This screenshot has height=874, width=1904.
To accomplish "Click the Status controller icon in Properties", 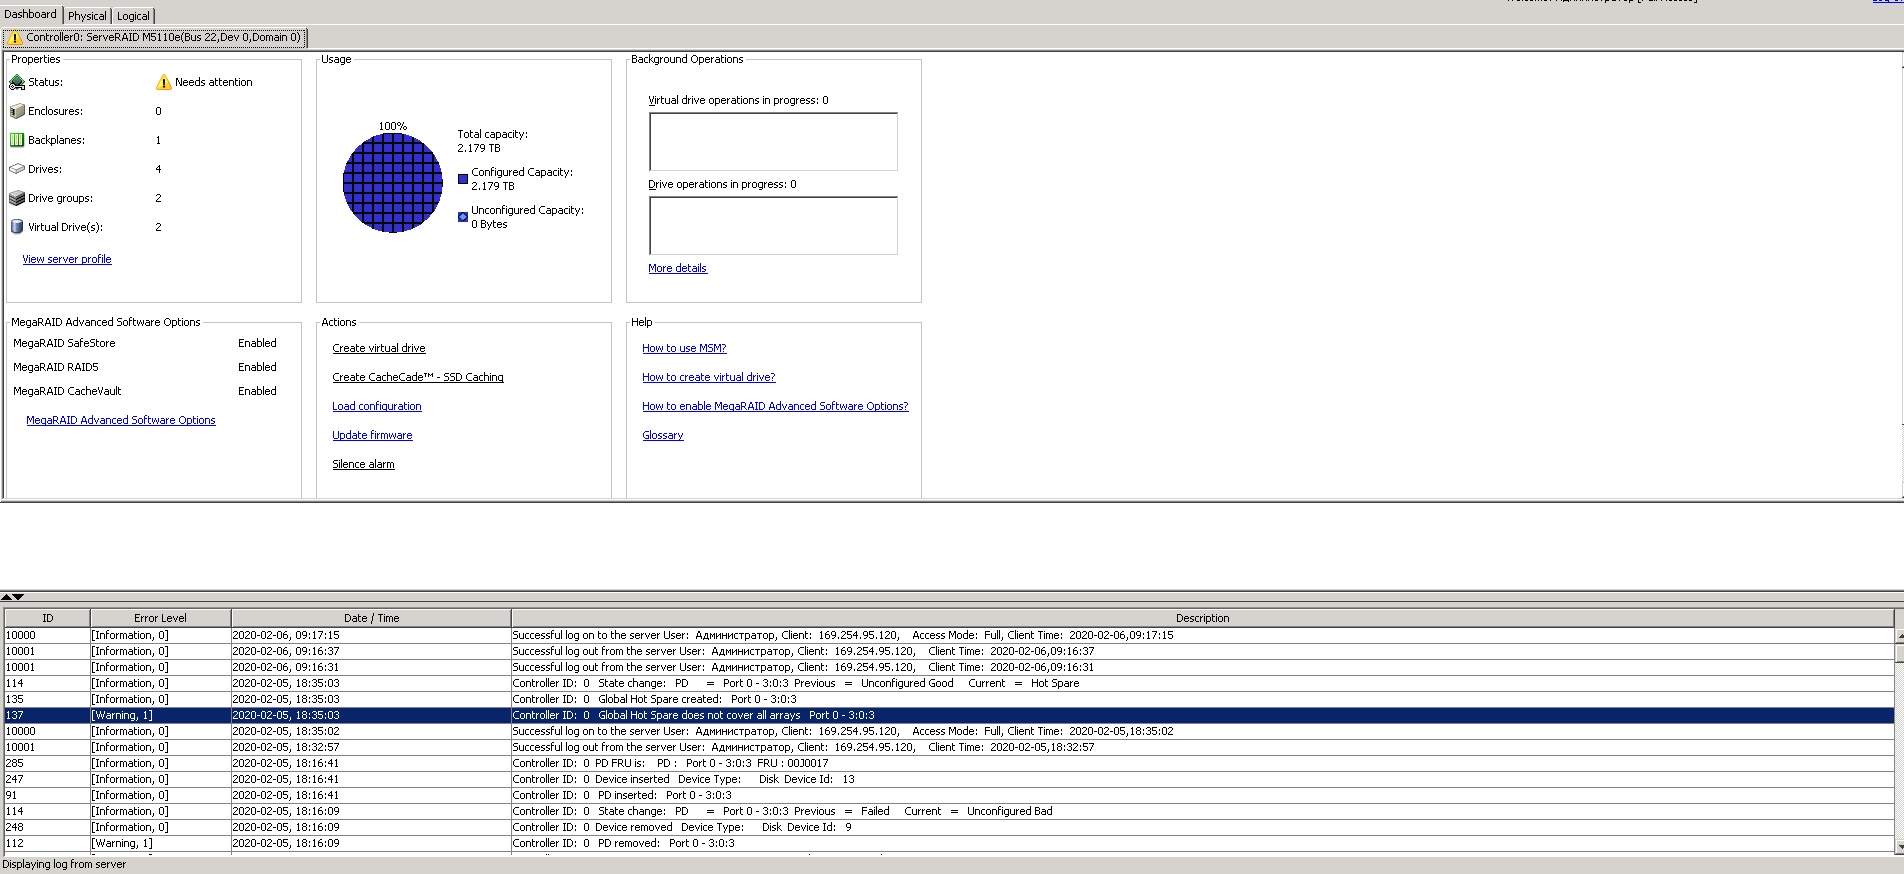I will tap(17, 82).
